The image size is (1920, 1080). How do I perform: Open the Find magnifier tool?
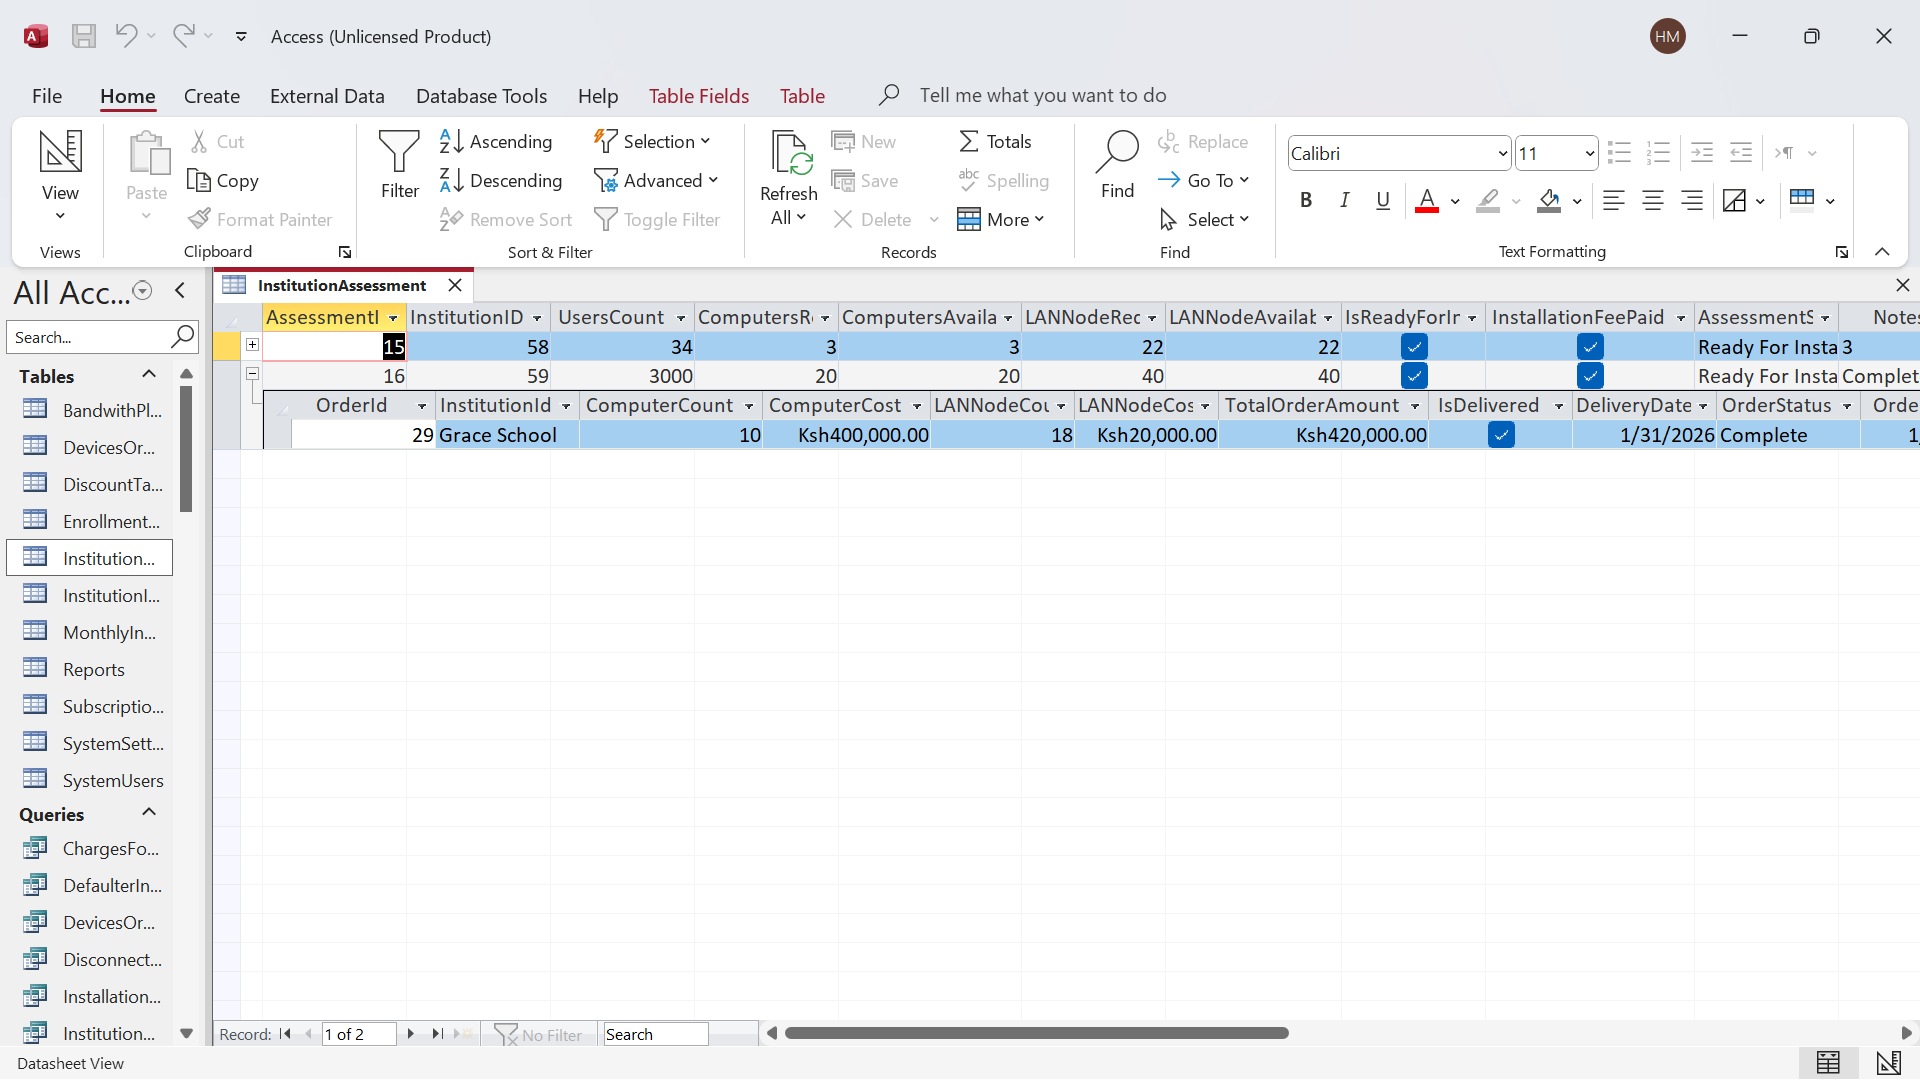click(x=1117, y=165)
